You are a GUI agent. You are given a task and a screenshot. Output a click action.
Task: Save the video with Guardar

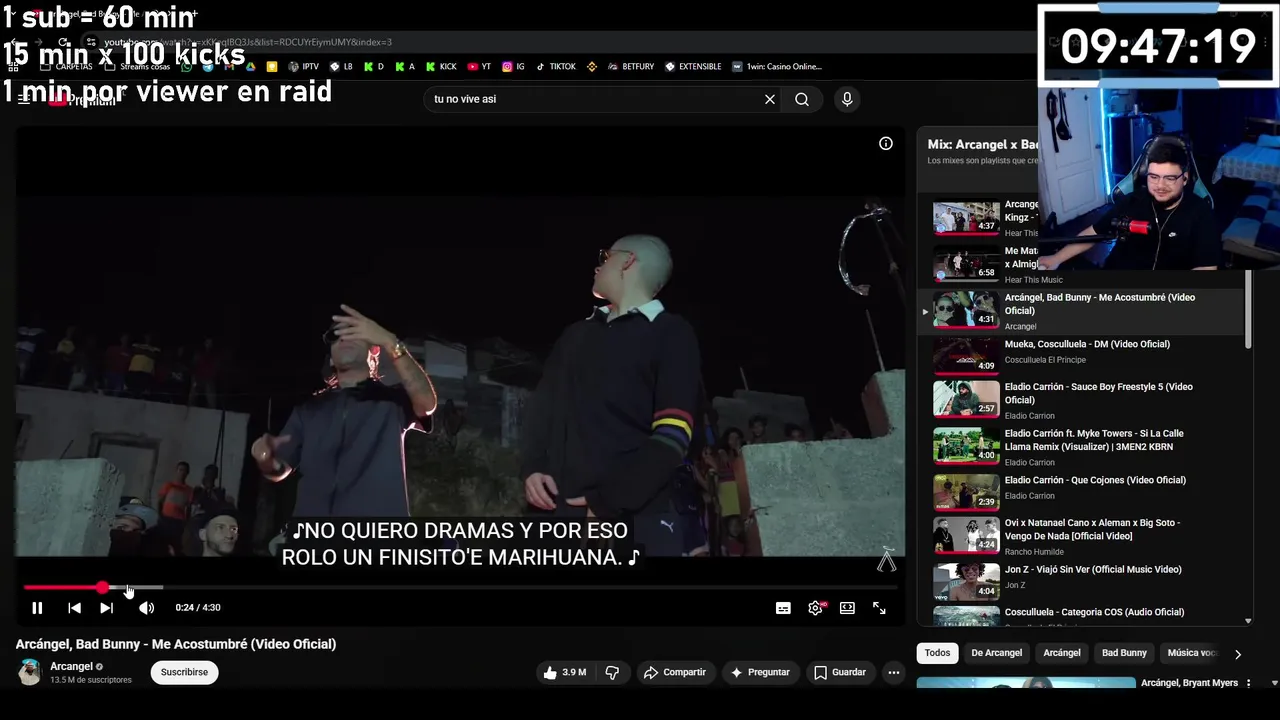[x=840, y=672]
